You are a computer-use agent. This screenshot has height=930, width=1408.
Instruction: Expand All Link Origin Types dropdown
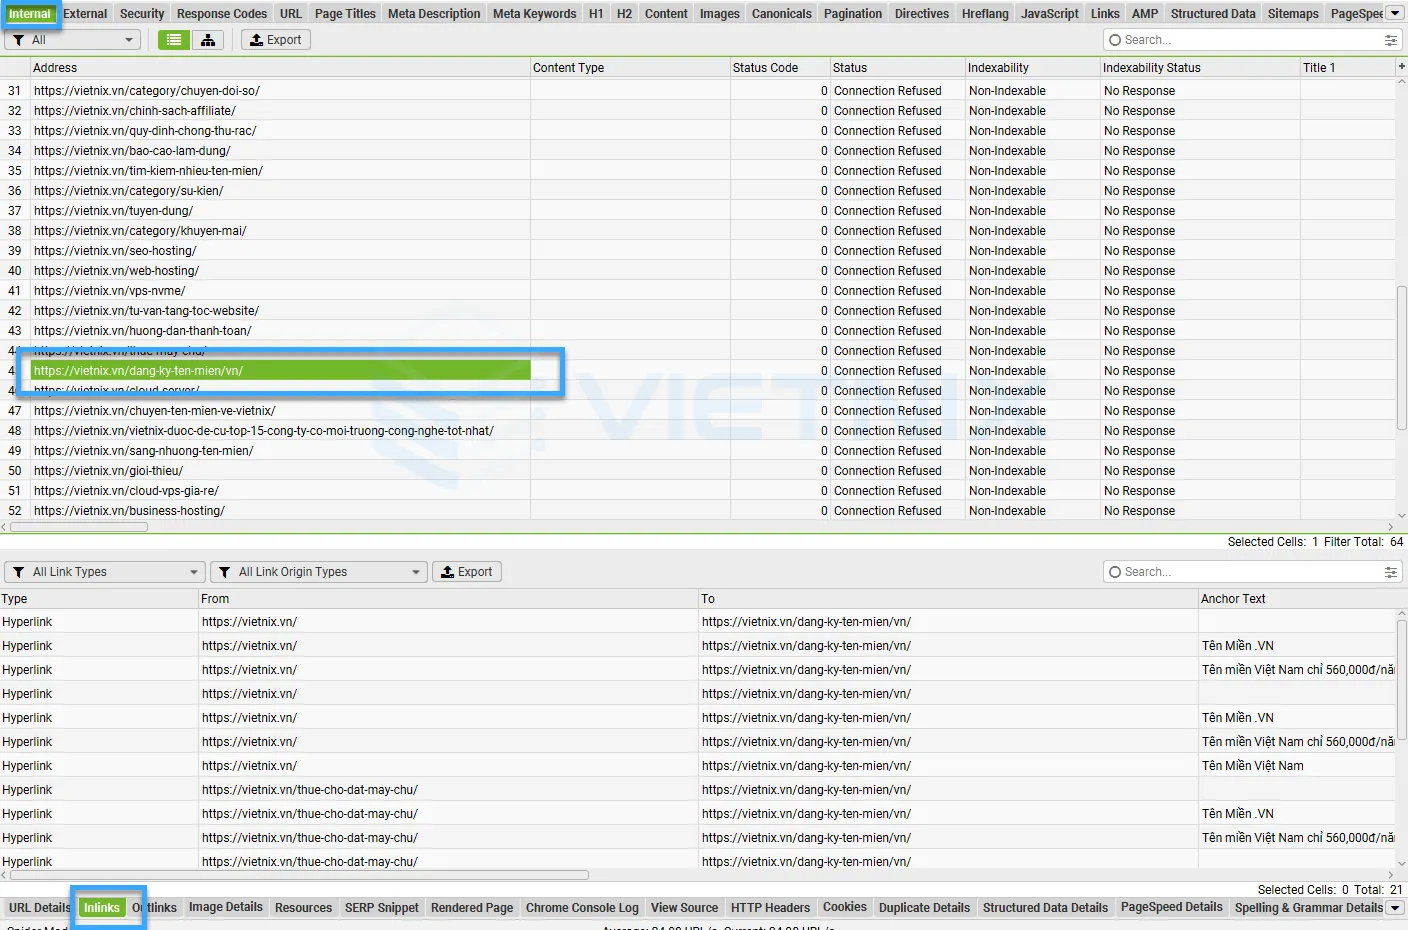point(319,572)
